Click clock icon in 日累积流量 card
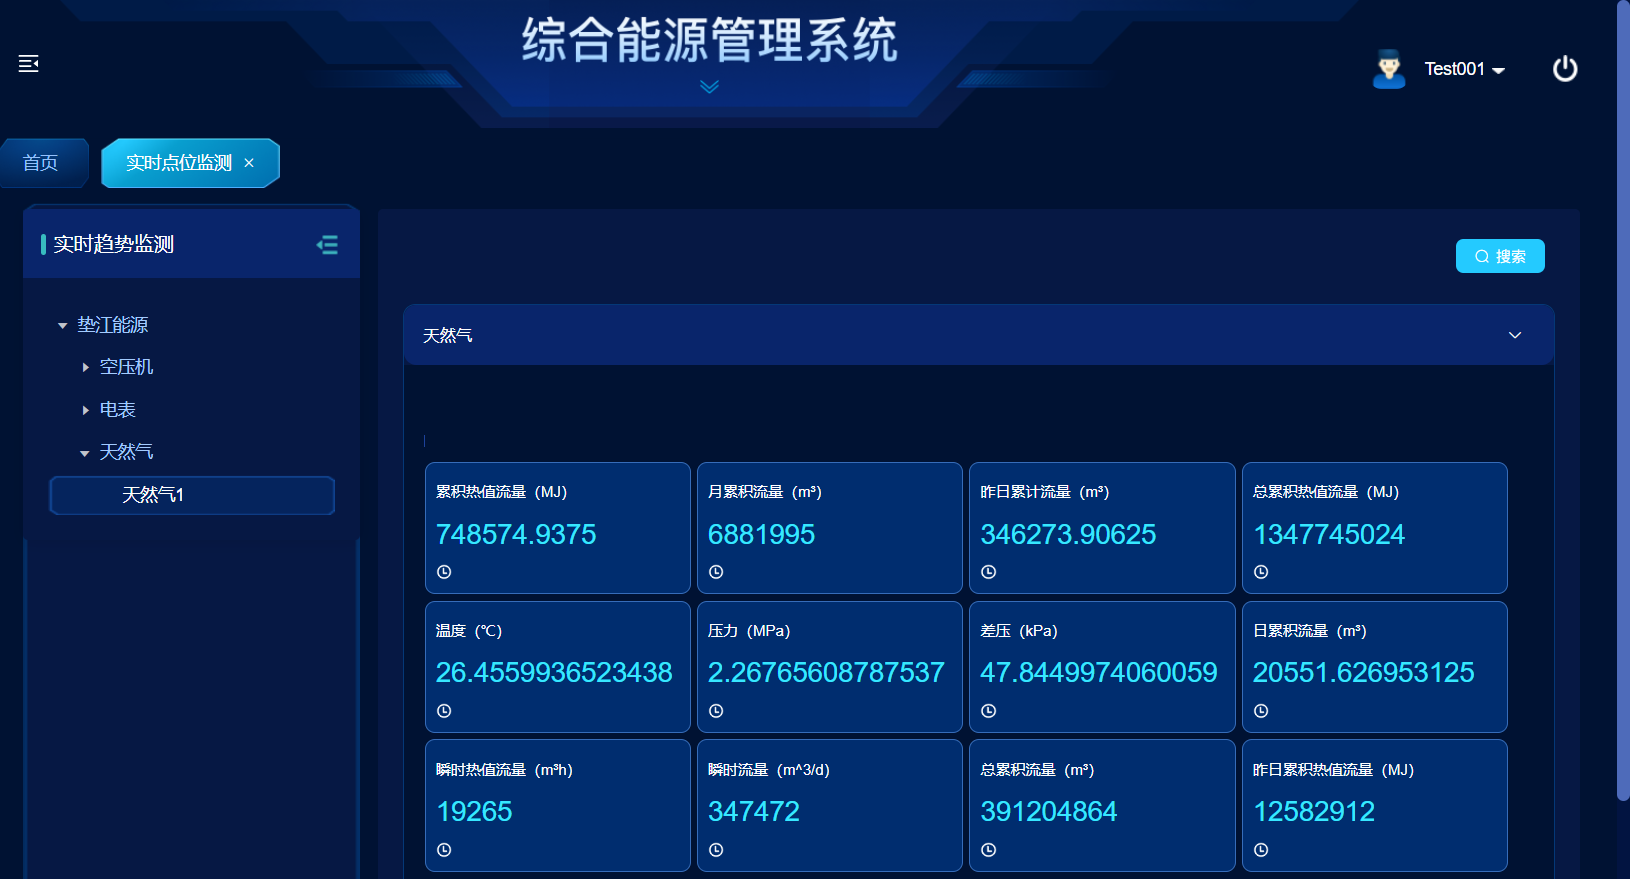Screen dimensions: 1630x879 (1261, 711)
